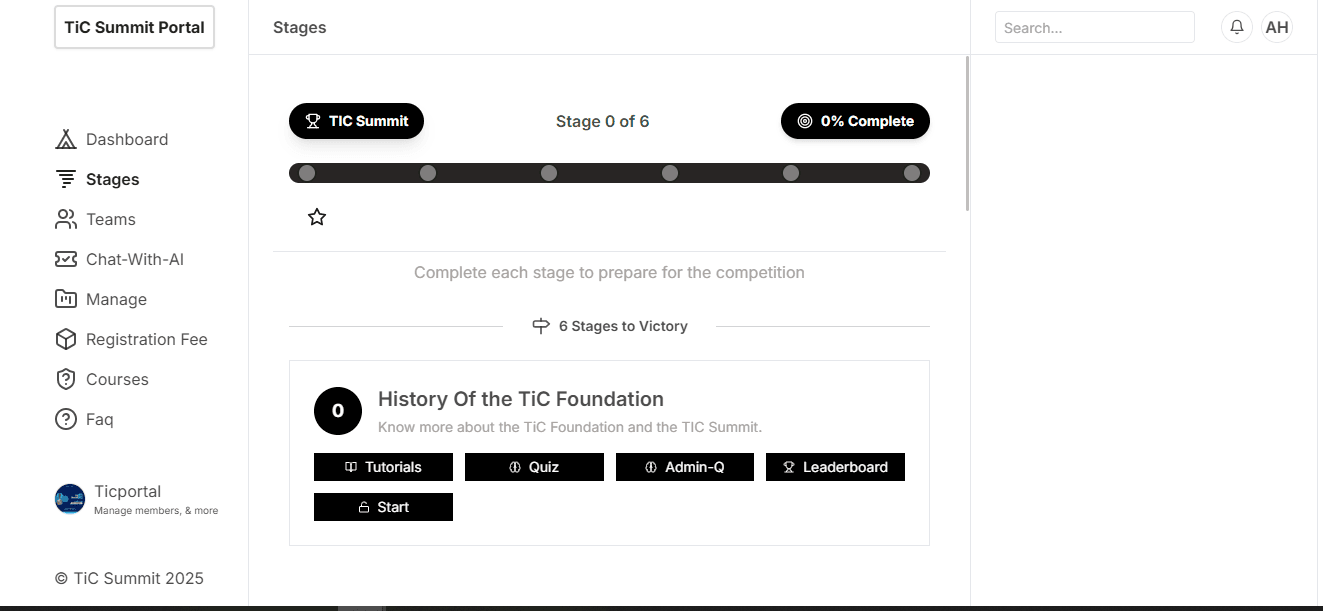The height and width of the screenshot is (611, 1323).
Task: Open the Courses section
Action: (x=115, y=379)
